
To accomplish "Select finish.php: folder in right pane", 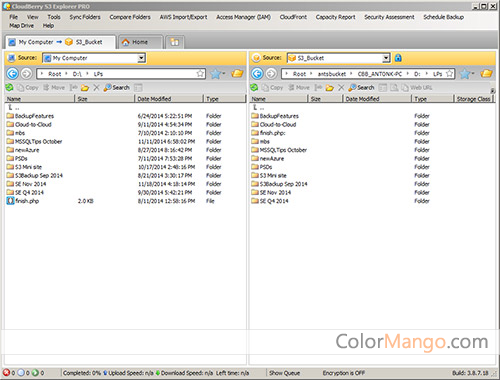I will [x=269, y=133].
